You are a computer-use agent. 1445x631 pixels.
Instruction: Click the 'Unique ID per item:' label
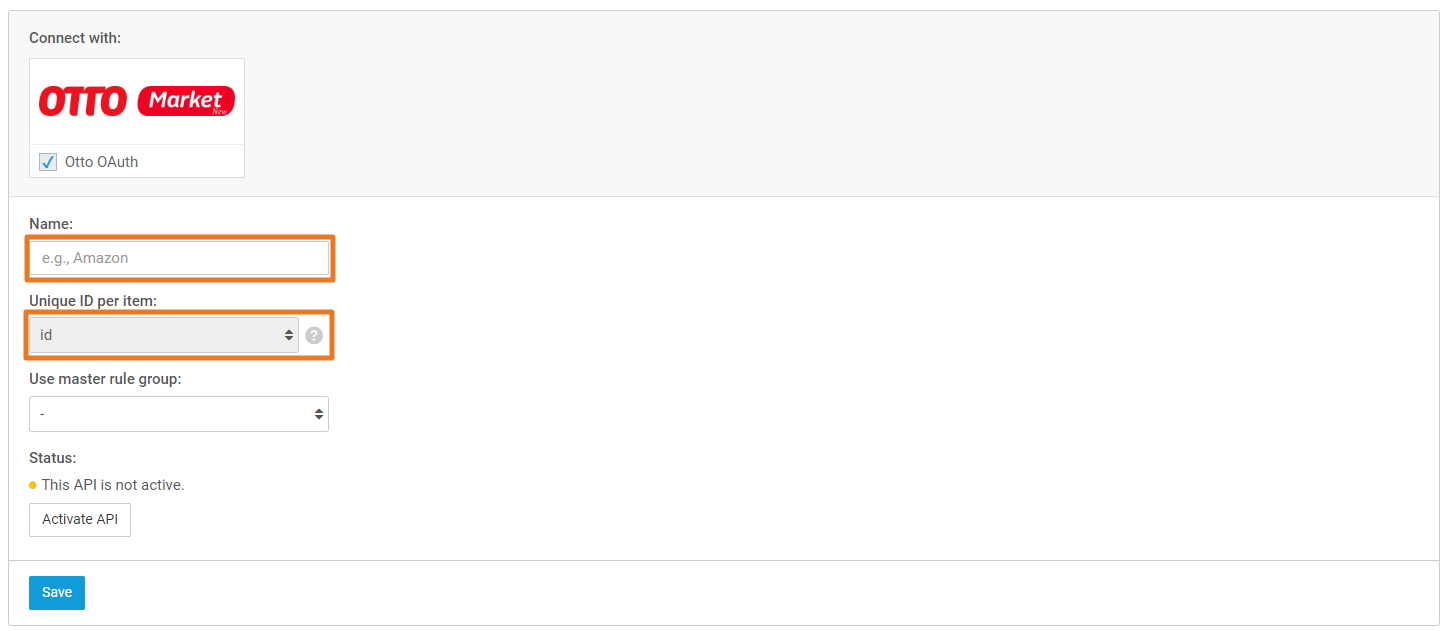93,301
